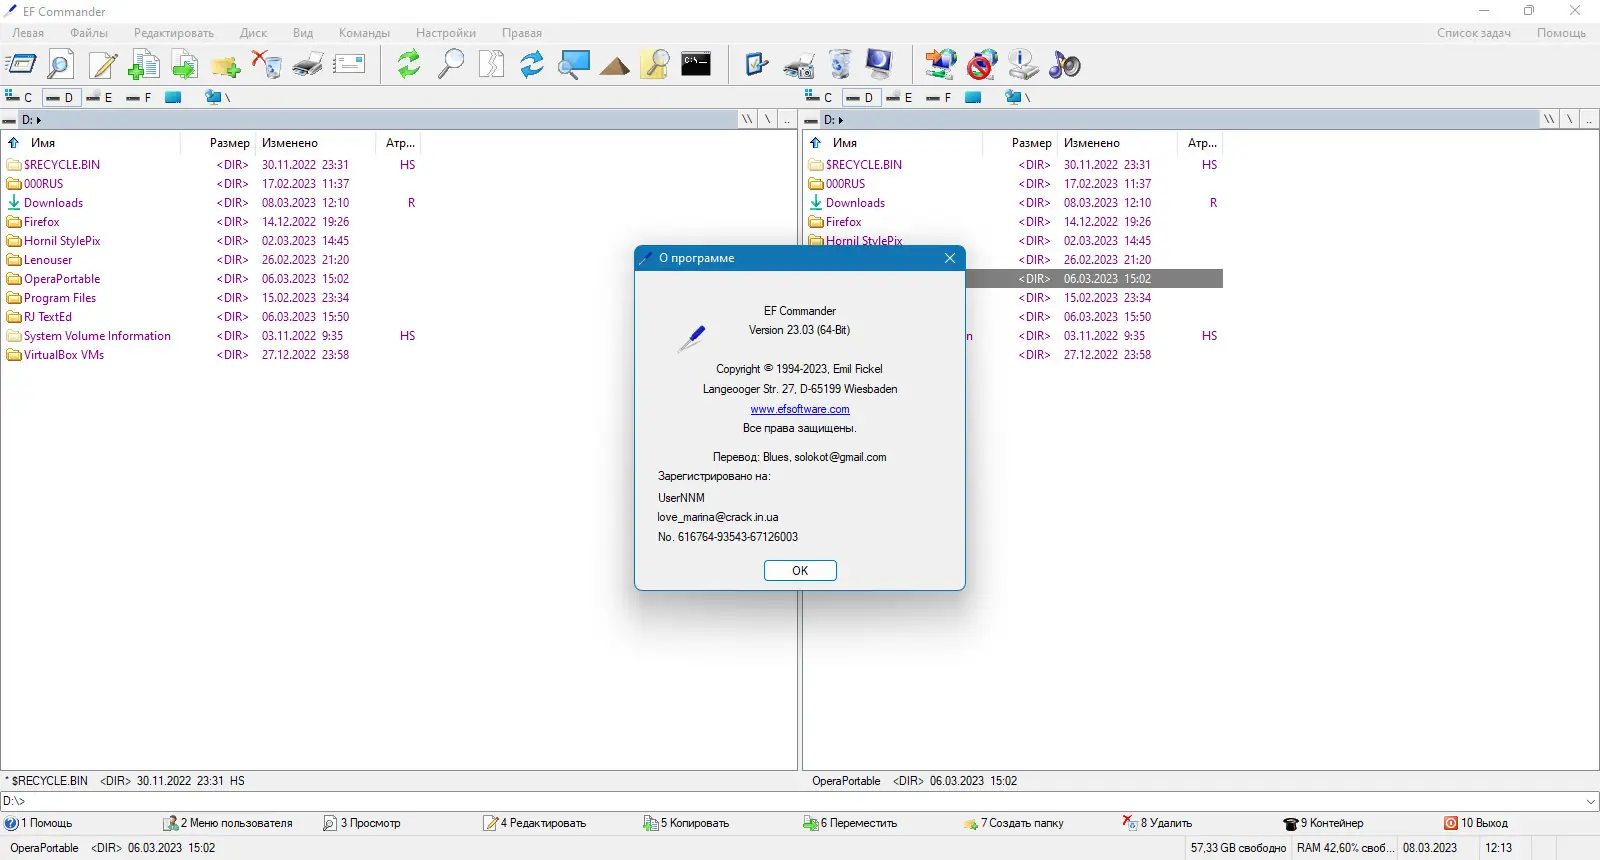Create a new folder via toolbar icon
Screen dimensions: 1600x860
(x=226, y=65)
